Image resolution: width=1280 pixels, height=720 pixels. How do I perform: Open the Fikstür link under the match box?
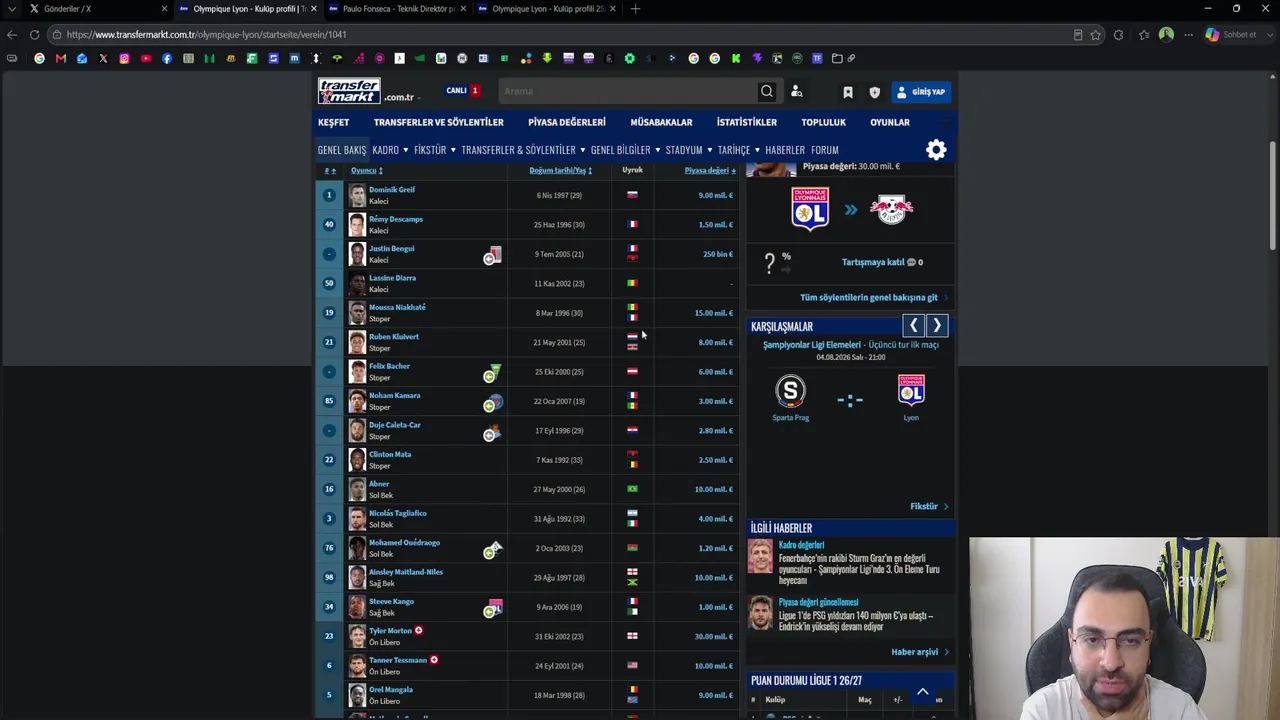click(924, 507)
